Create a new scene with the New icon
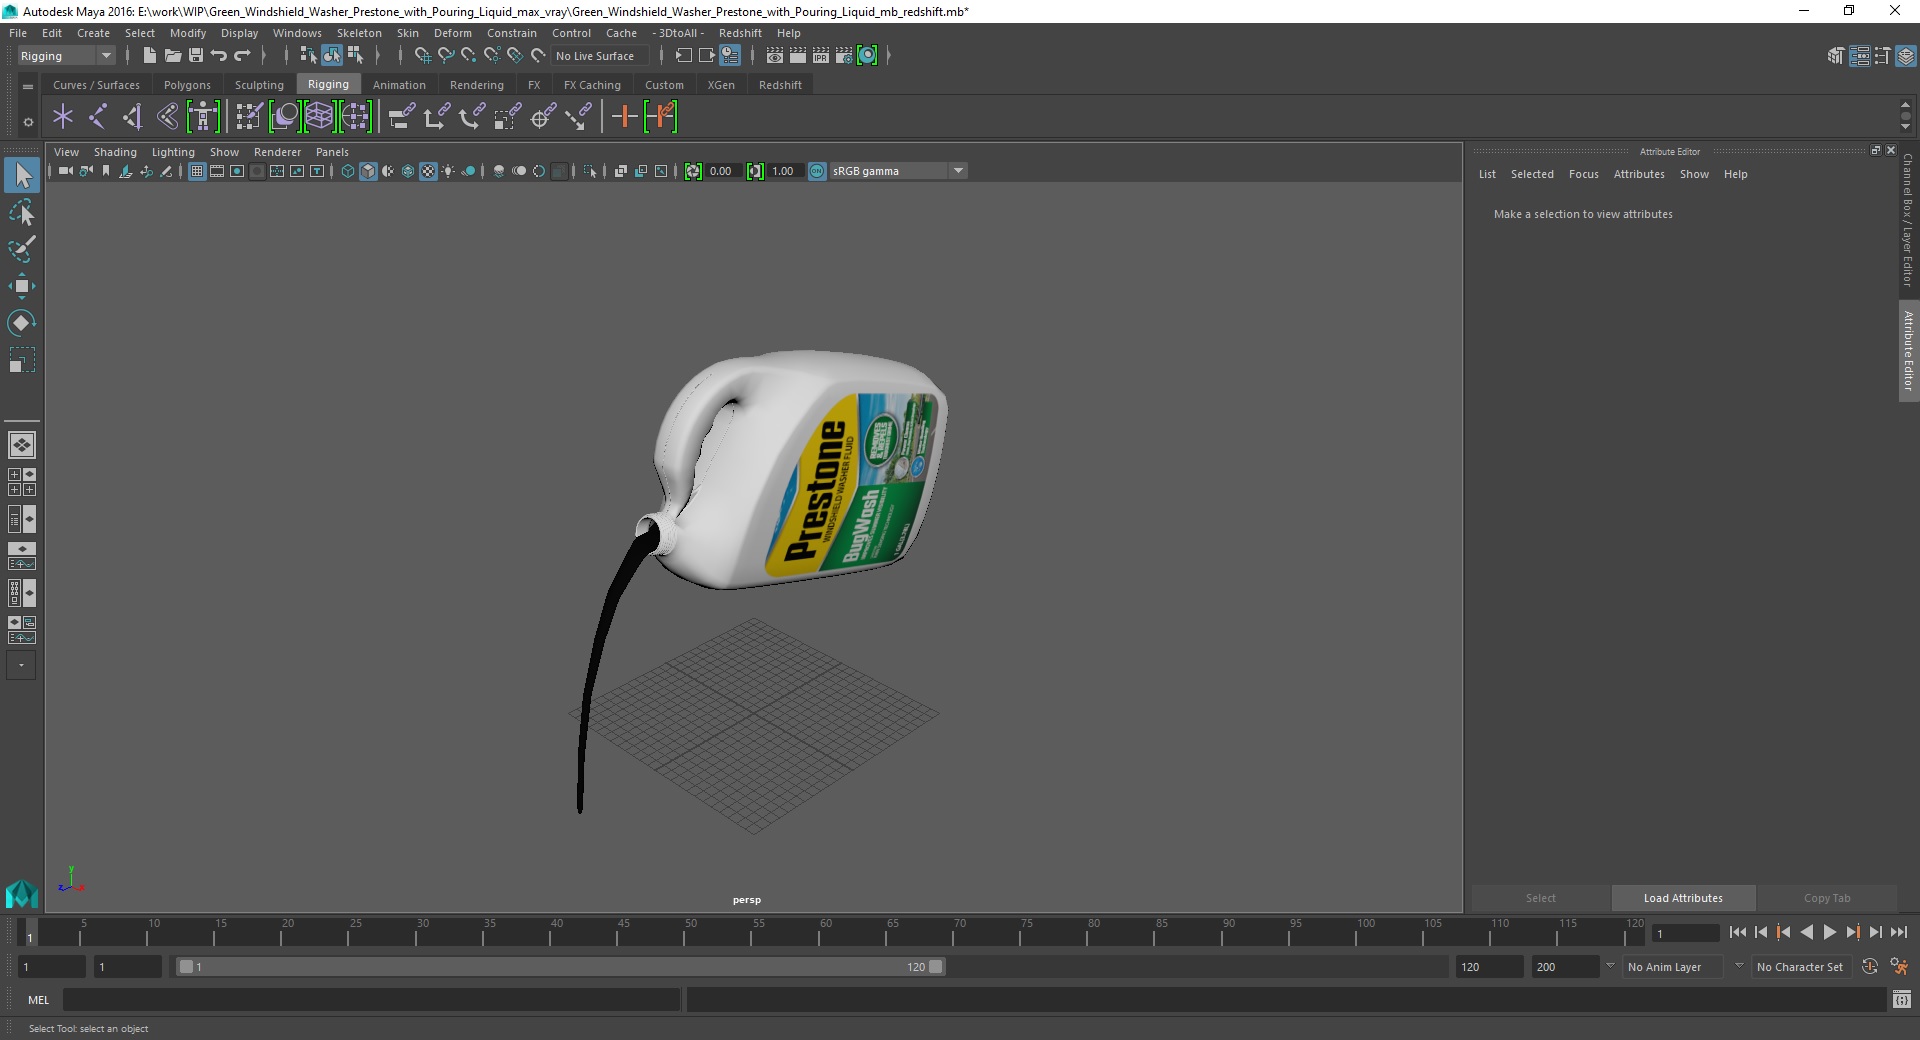 (149, 56)
